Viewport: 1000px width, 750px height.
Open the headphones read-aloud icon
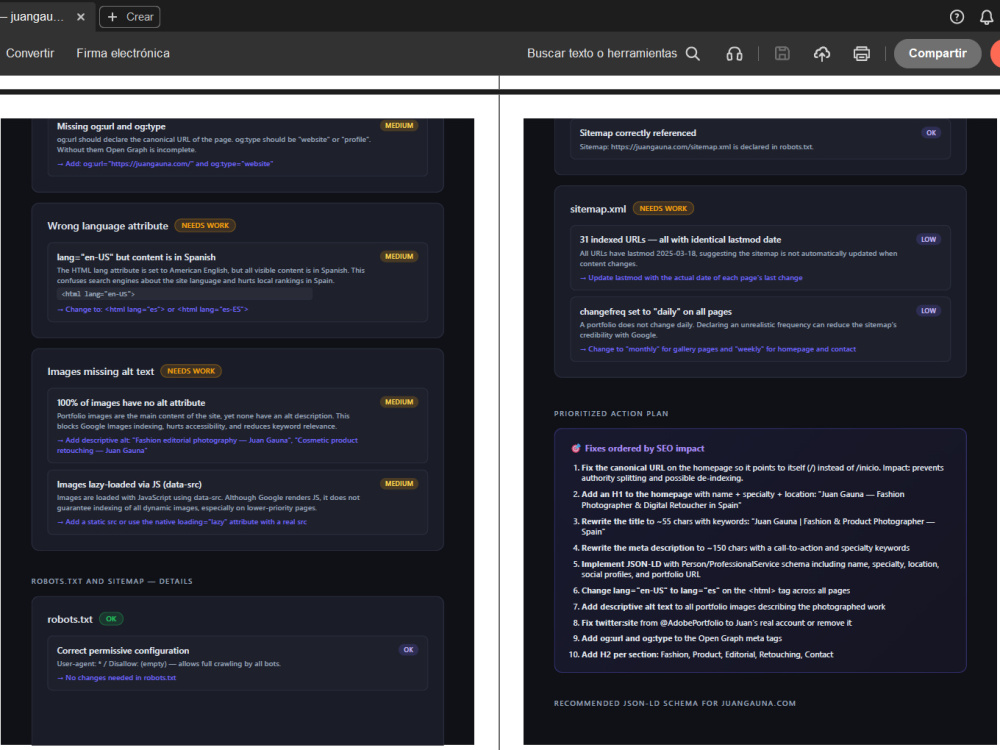734,54
